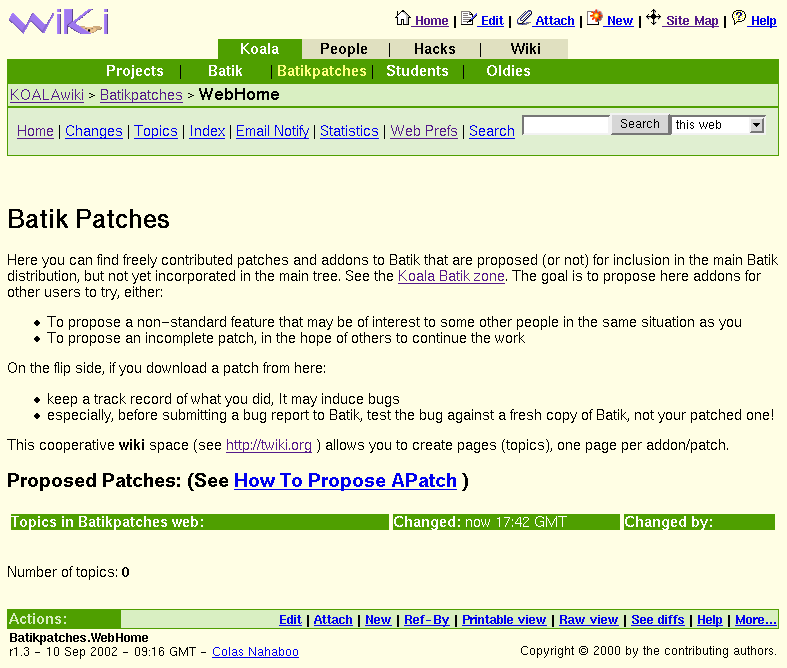Click the Site Map icon
The image size is (787, 668).
tap(654, 18)
